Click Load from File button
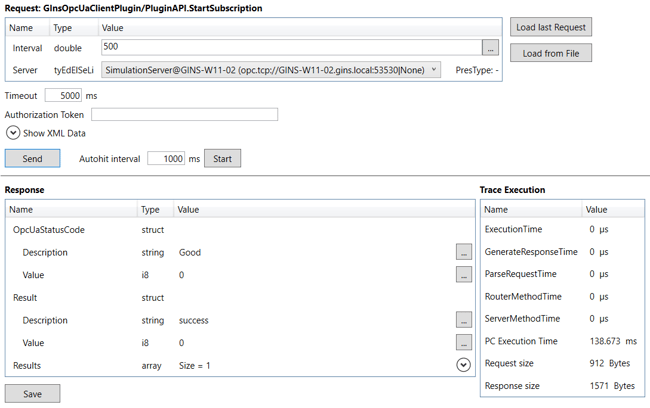Image resolution: width=650 pixels, height=408 pixels. pos(550,53)
